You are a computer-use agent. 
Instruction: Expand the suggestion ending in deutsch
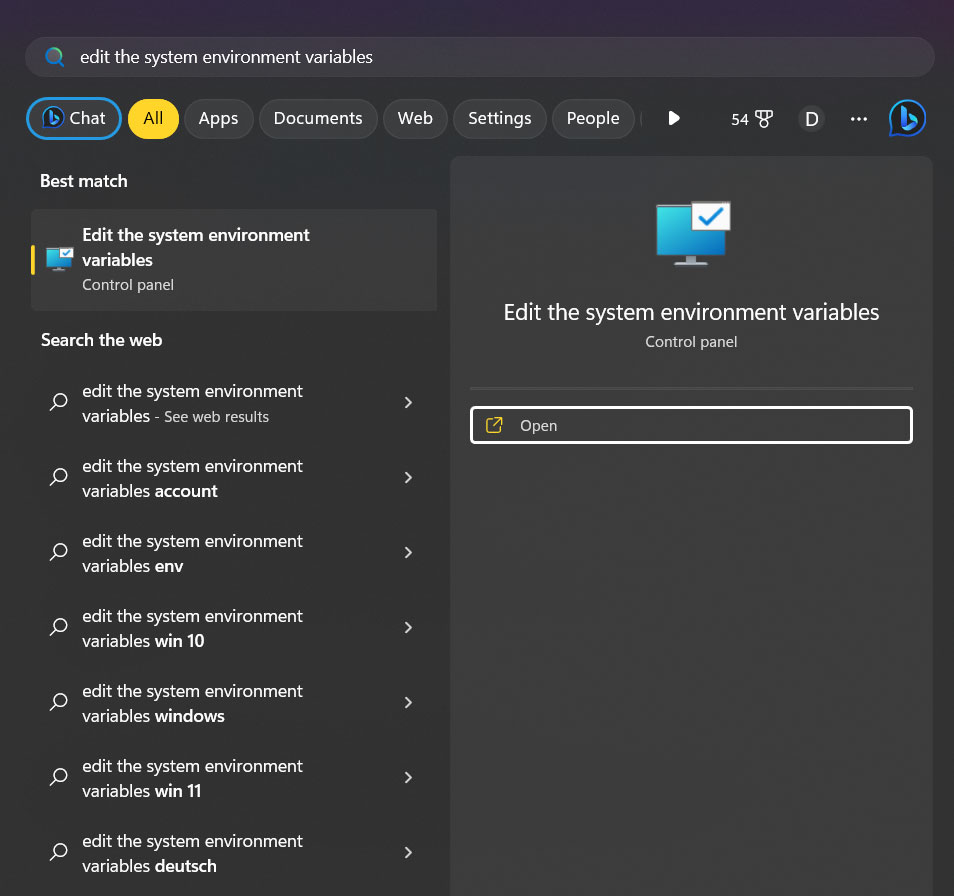point(408,852)
